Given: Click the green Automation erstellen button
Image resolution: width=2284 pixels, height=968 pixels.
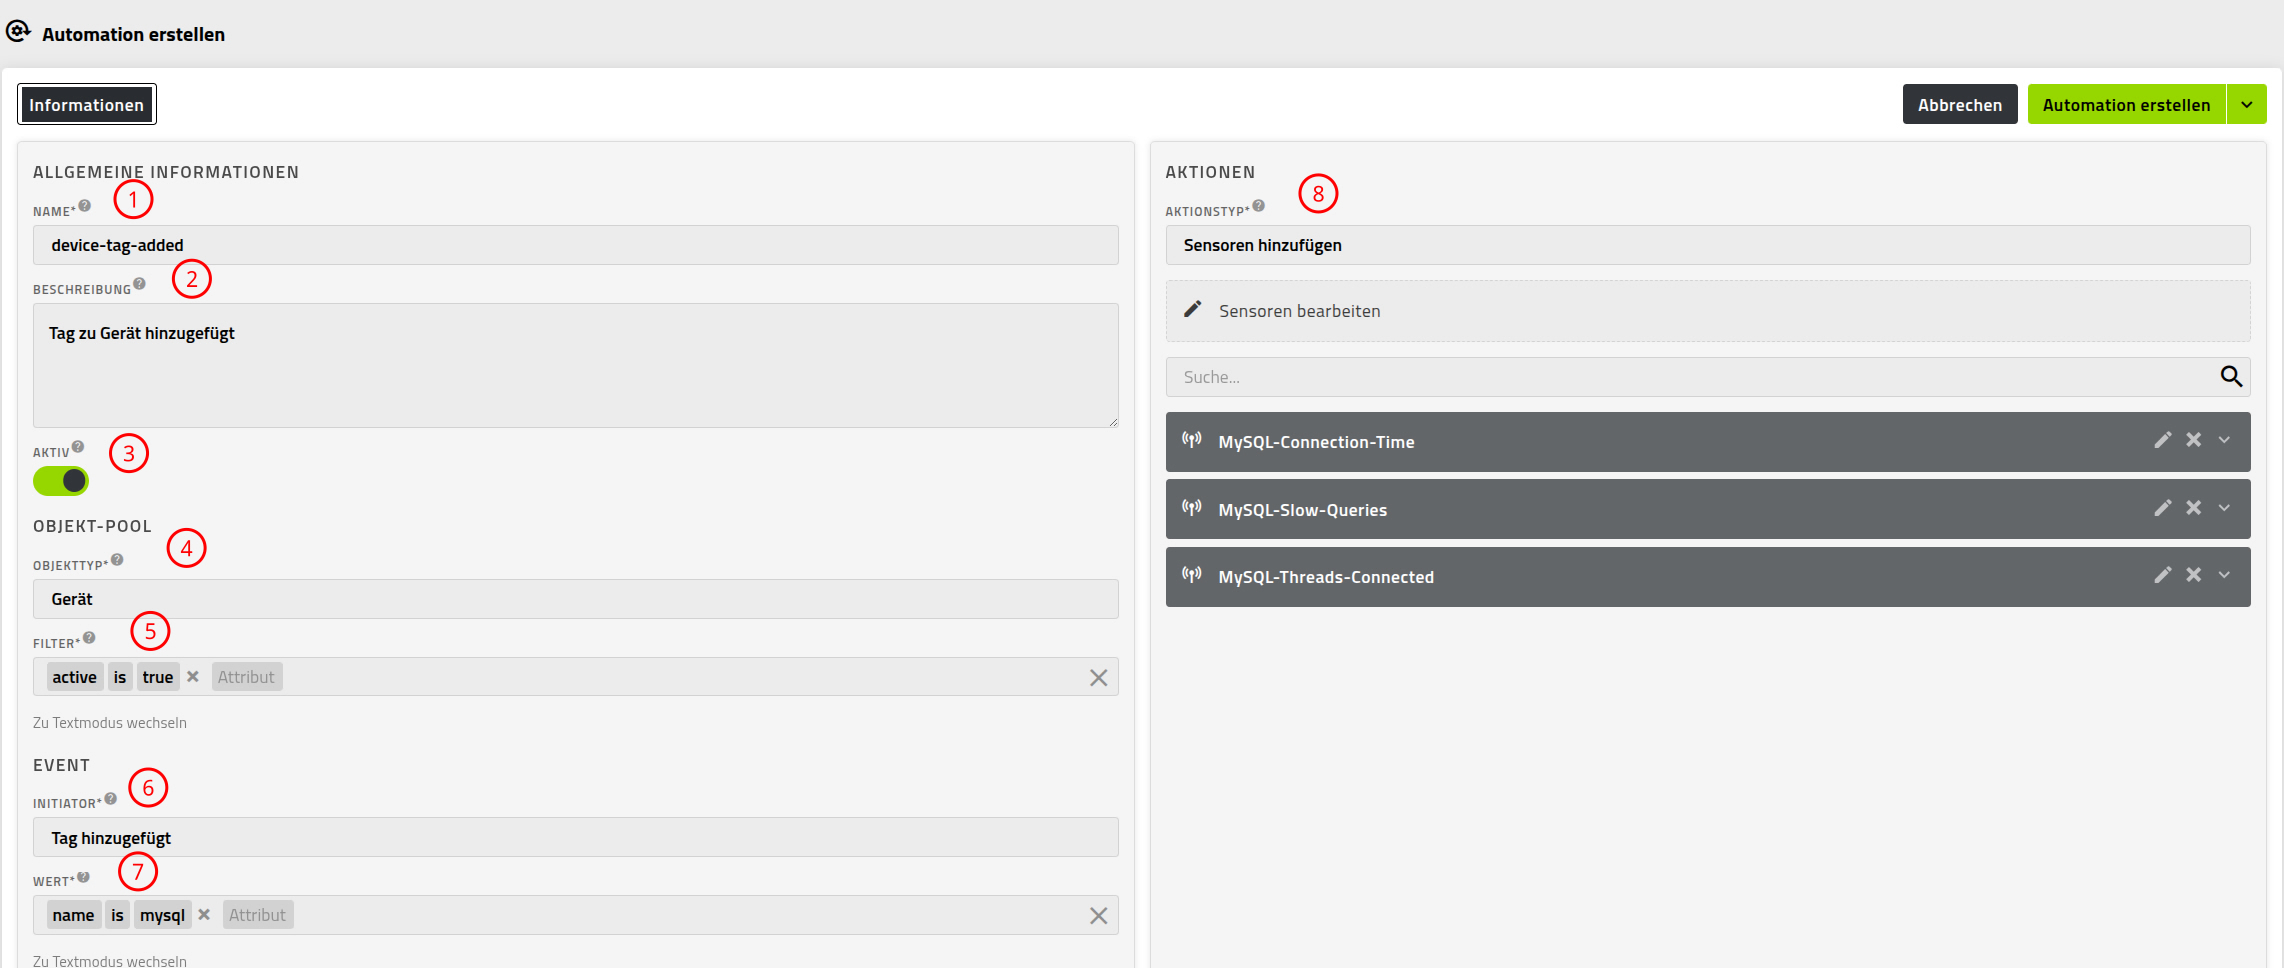Looking at the screenshot, I should [x=2126, y=105].
